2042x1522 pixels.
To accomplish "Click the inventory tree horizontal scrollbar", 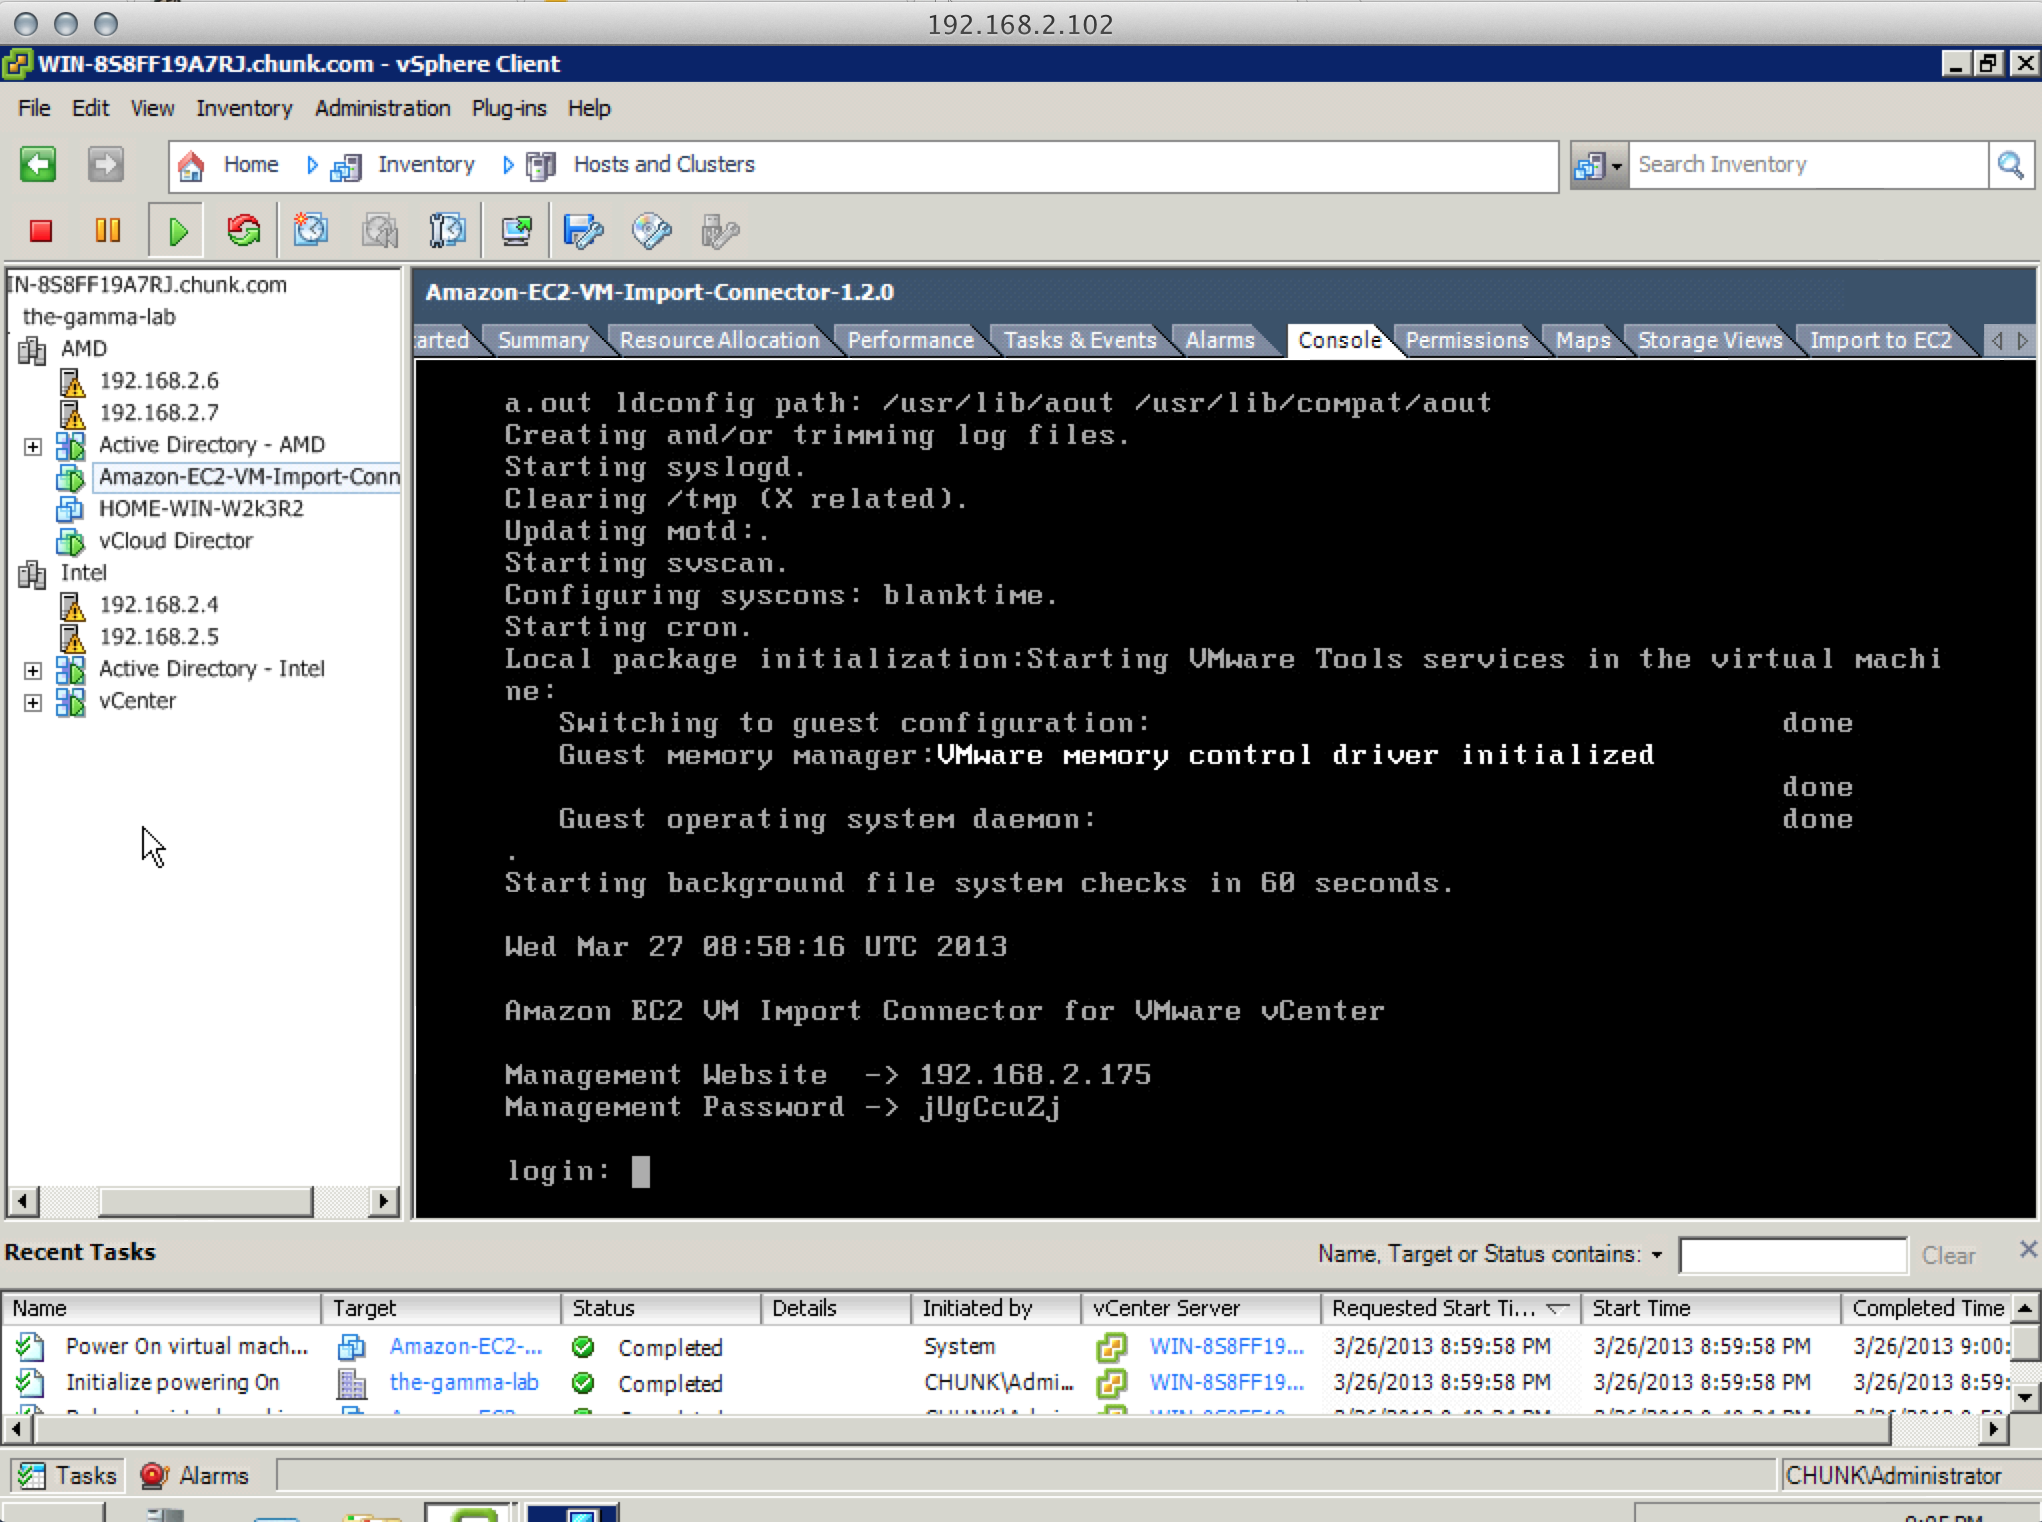I will 205,1201.
